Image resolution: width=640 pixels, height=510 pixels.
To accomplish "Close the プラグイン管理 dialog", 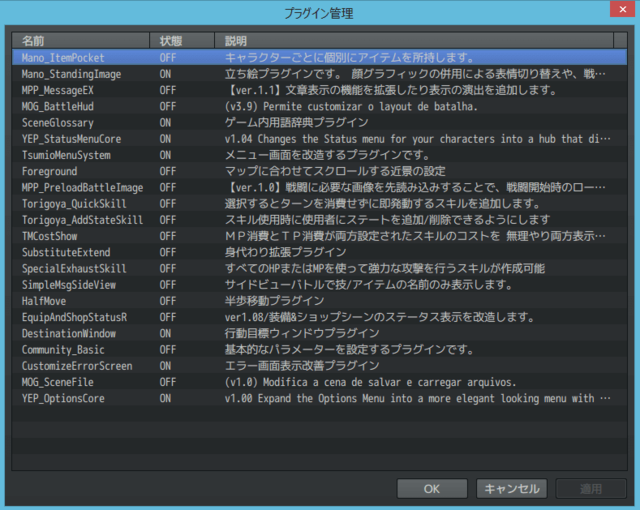I will pos(622,9).
